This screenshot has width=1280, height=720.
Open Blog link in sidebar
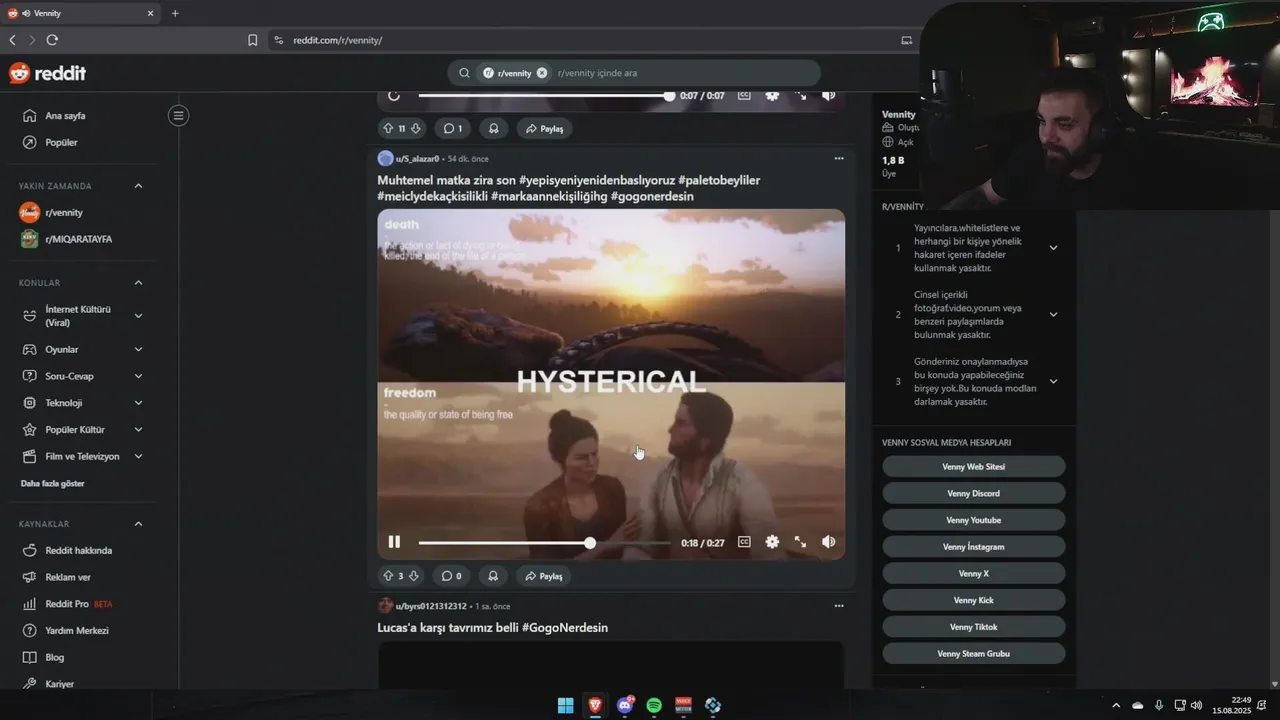click(54, 658)
